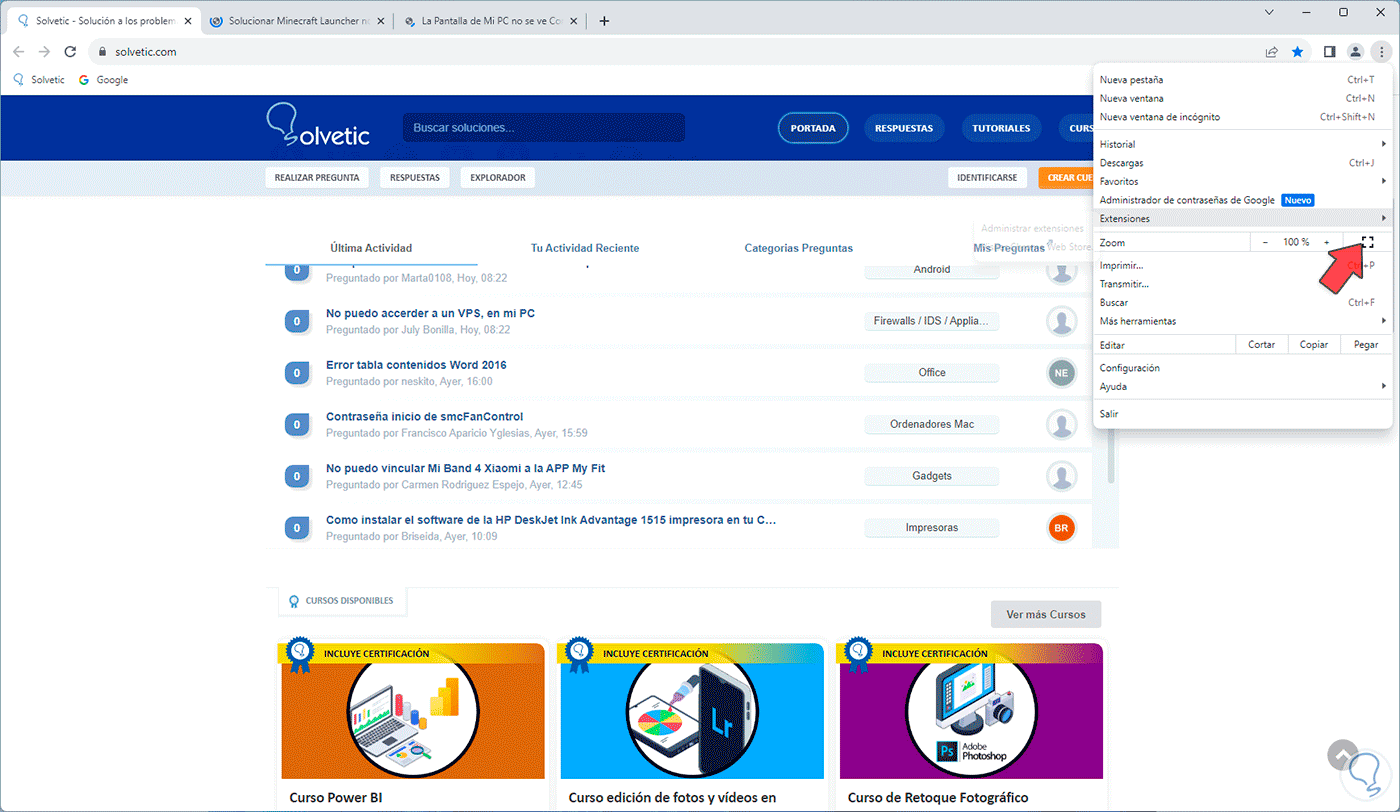Select the Última Actividad tab
The width and height of the screenshot is (1400, 812).
click(371, 248)
